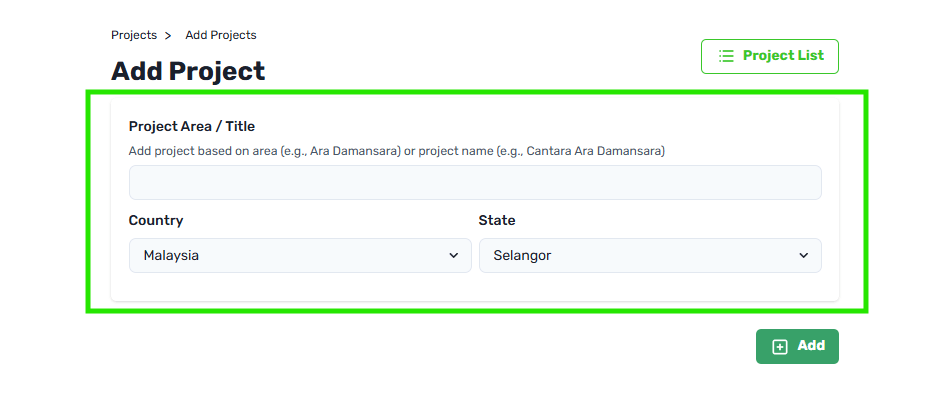
Task: Open the Country combo box
Action: tap(300, 255)
